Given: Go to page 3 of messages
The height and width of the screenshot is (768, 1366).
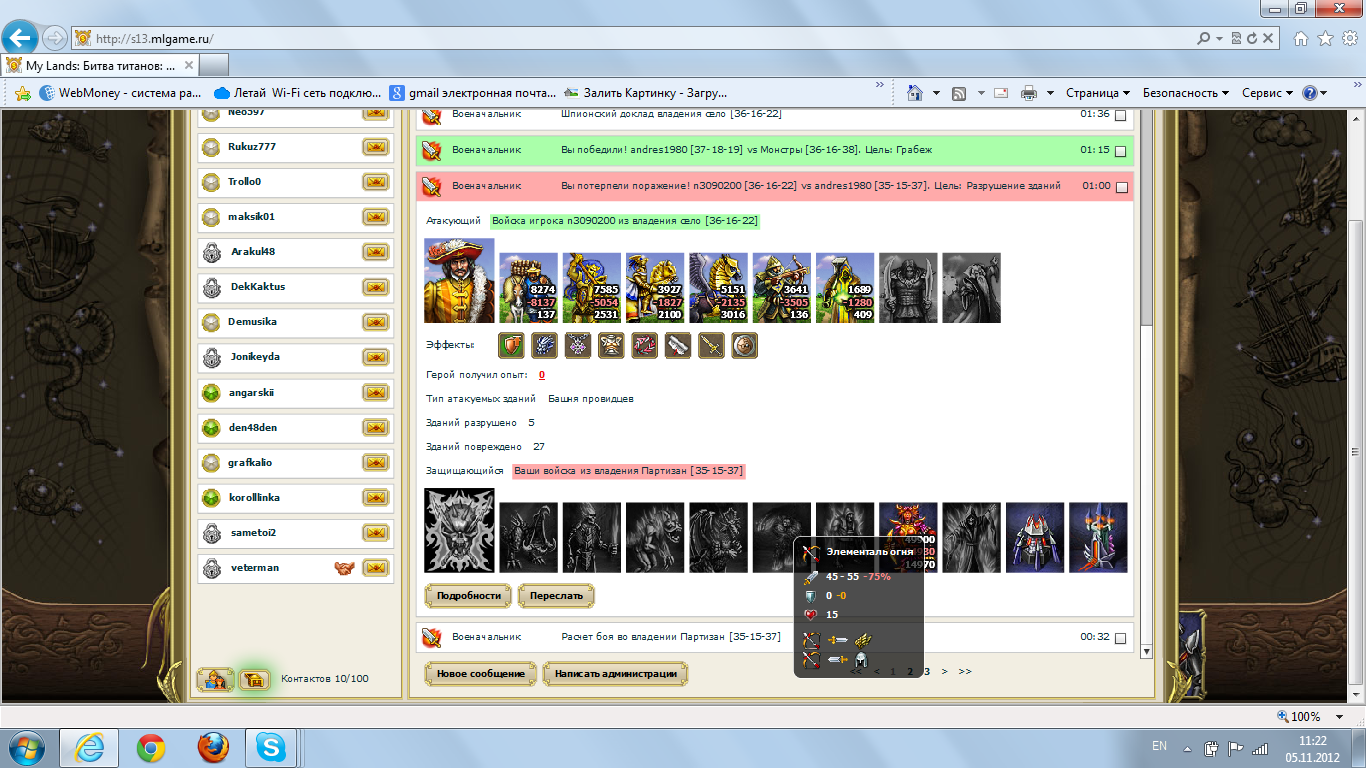Looking at the screenshot, I should coord(927,672).
